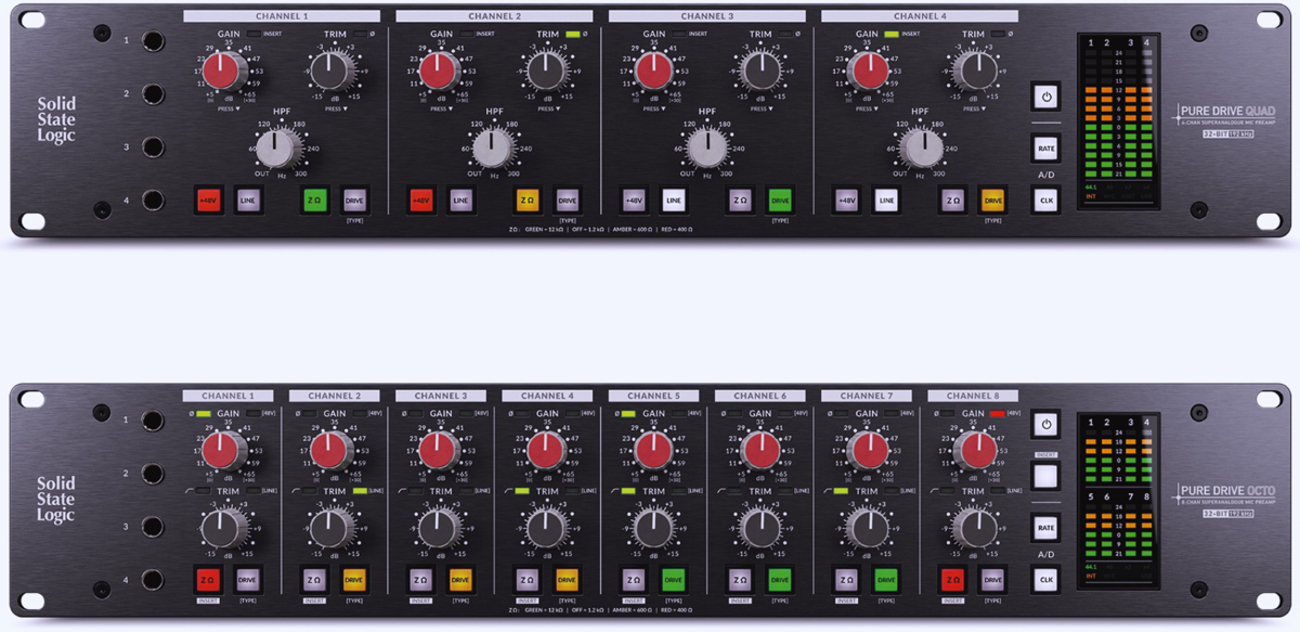Toggle Octo Channel 6 Z Ω button
Viewport: 1300px width, 632px height.
pyautogui.click(x=741, y=579)
